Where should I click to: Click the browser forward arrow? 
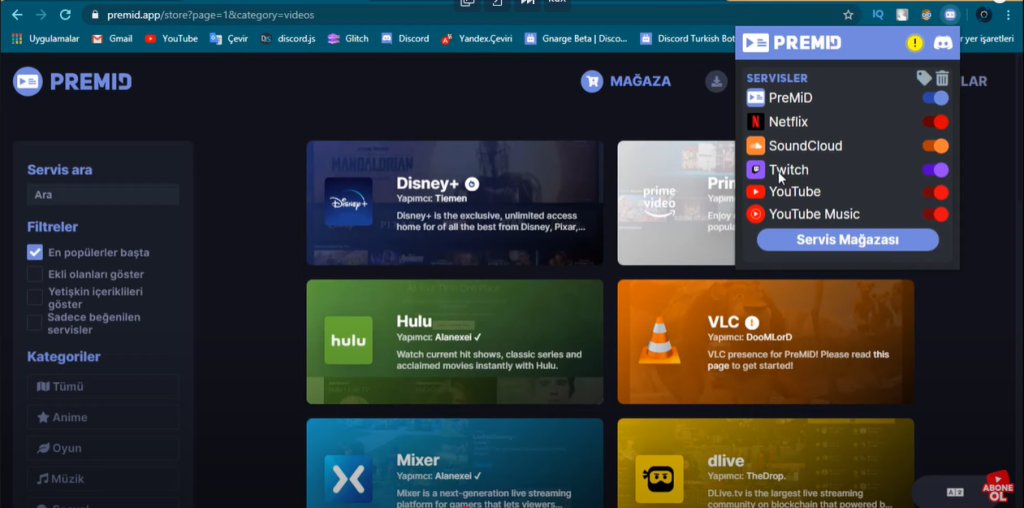click(x=41, y=14)
